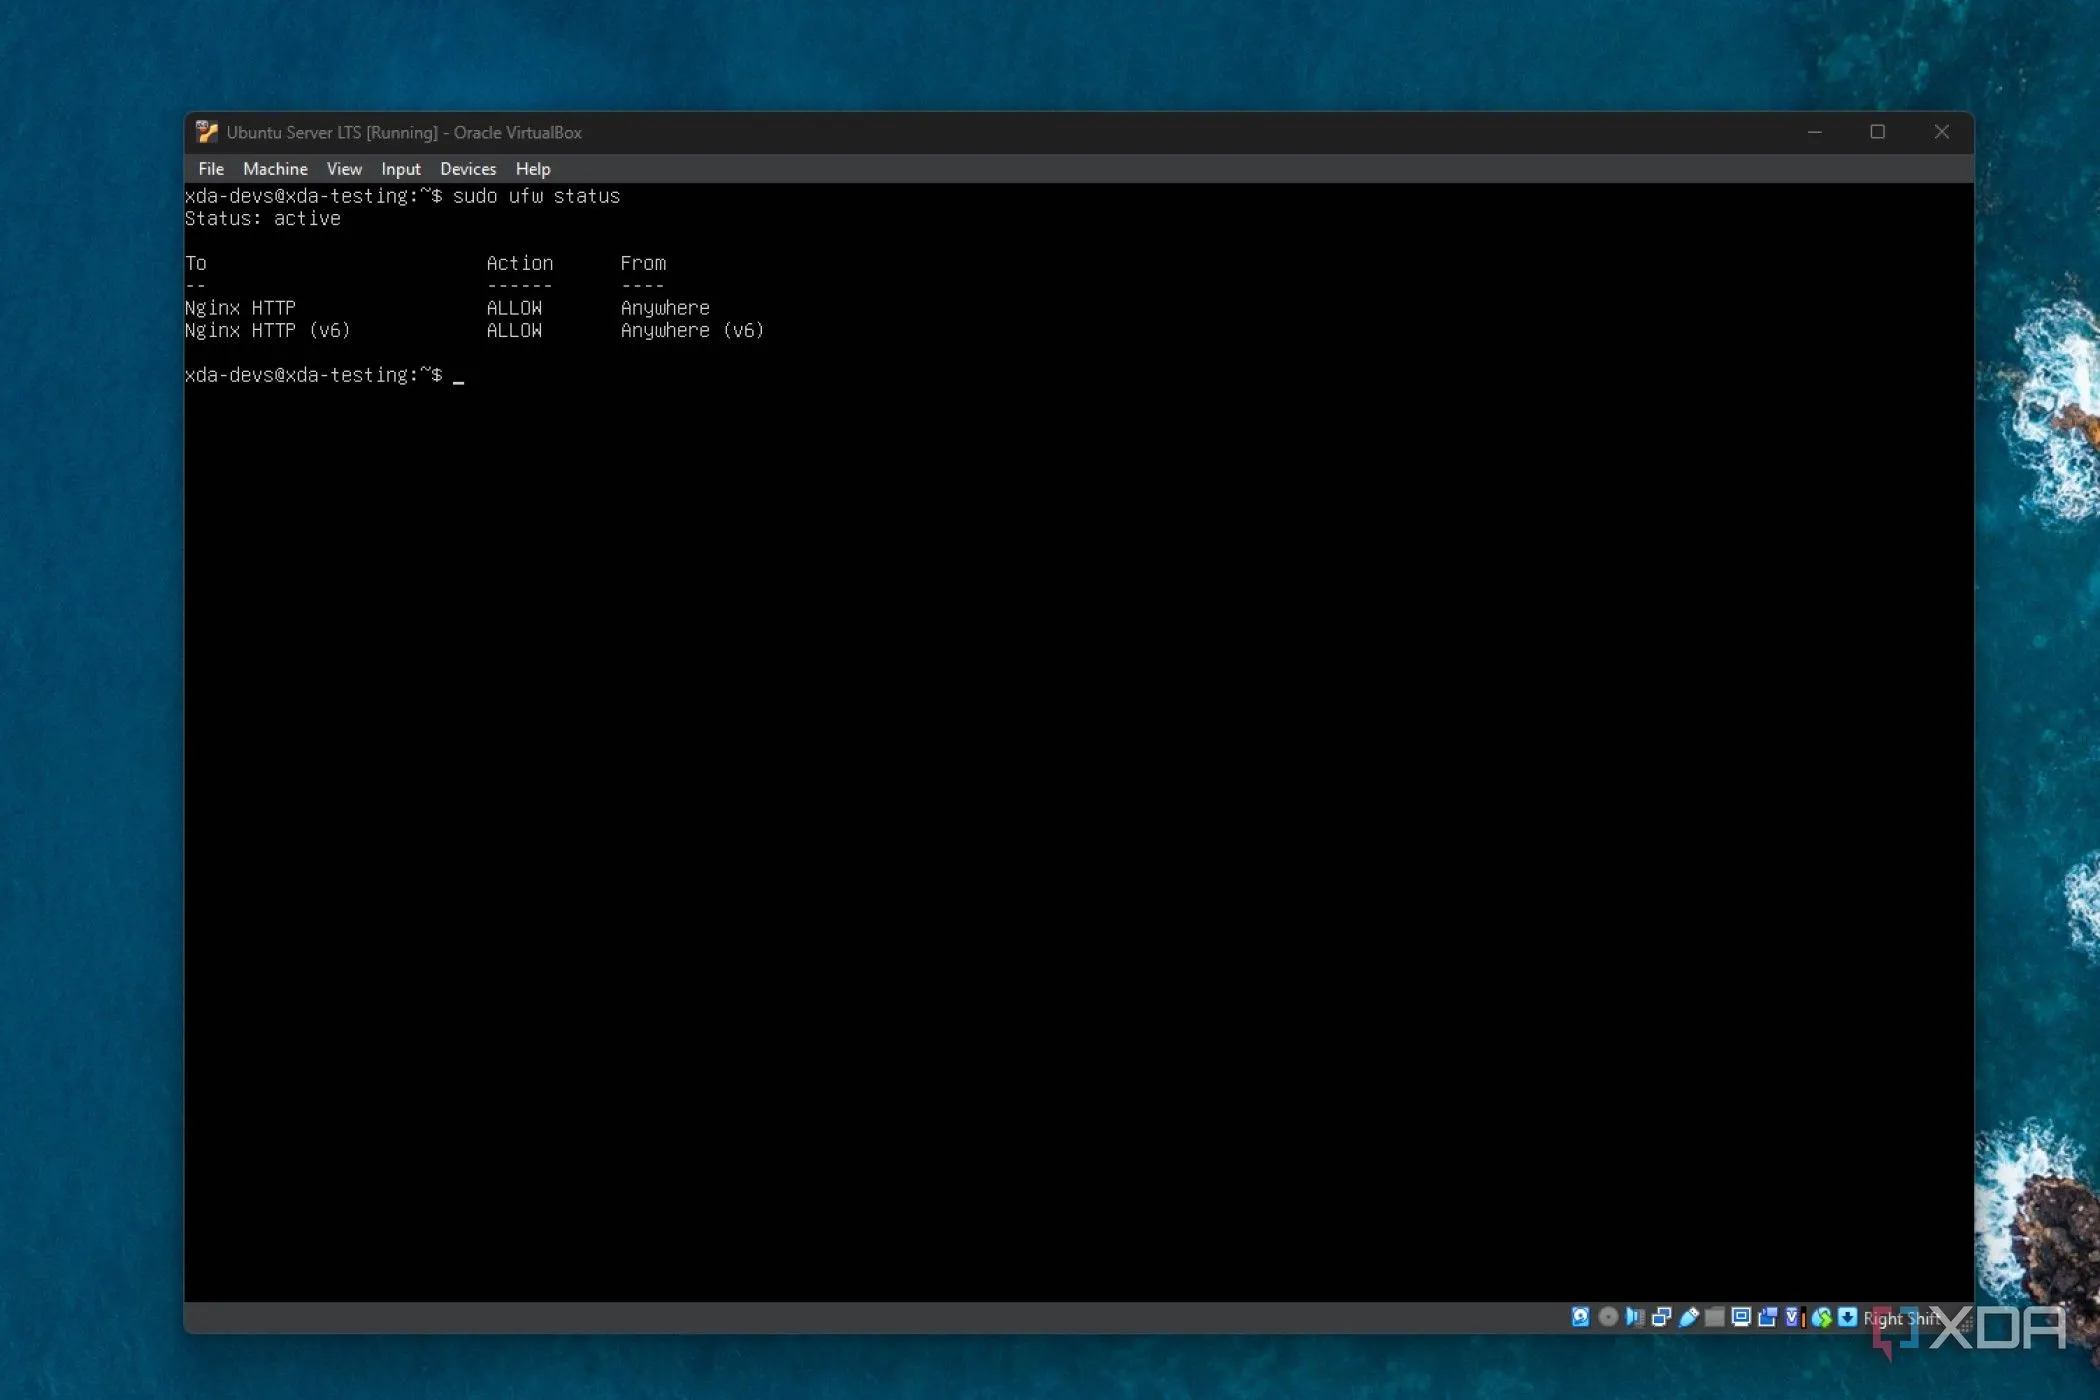Click the hard disk activity status icon

[x=1581, y=1317]
